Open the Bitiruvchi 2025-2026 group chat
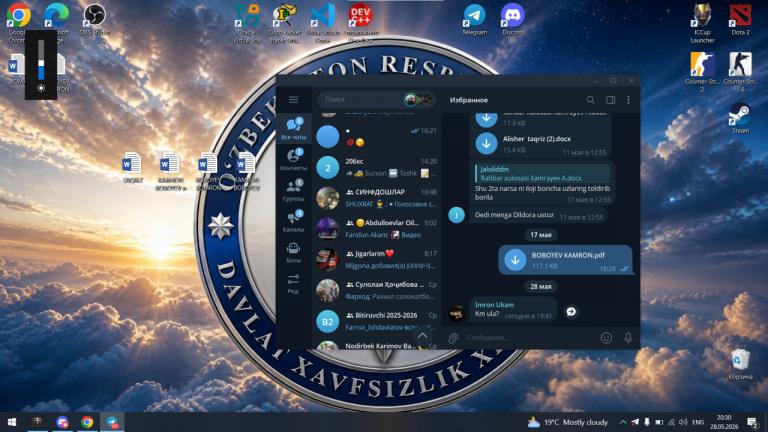This screenshot has width=768, height=432. click(376, 321)
